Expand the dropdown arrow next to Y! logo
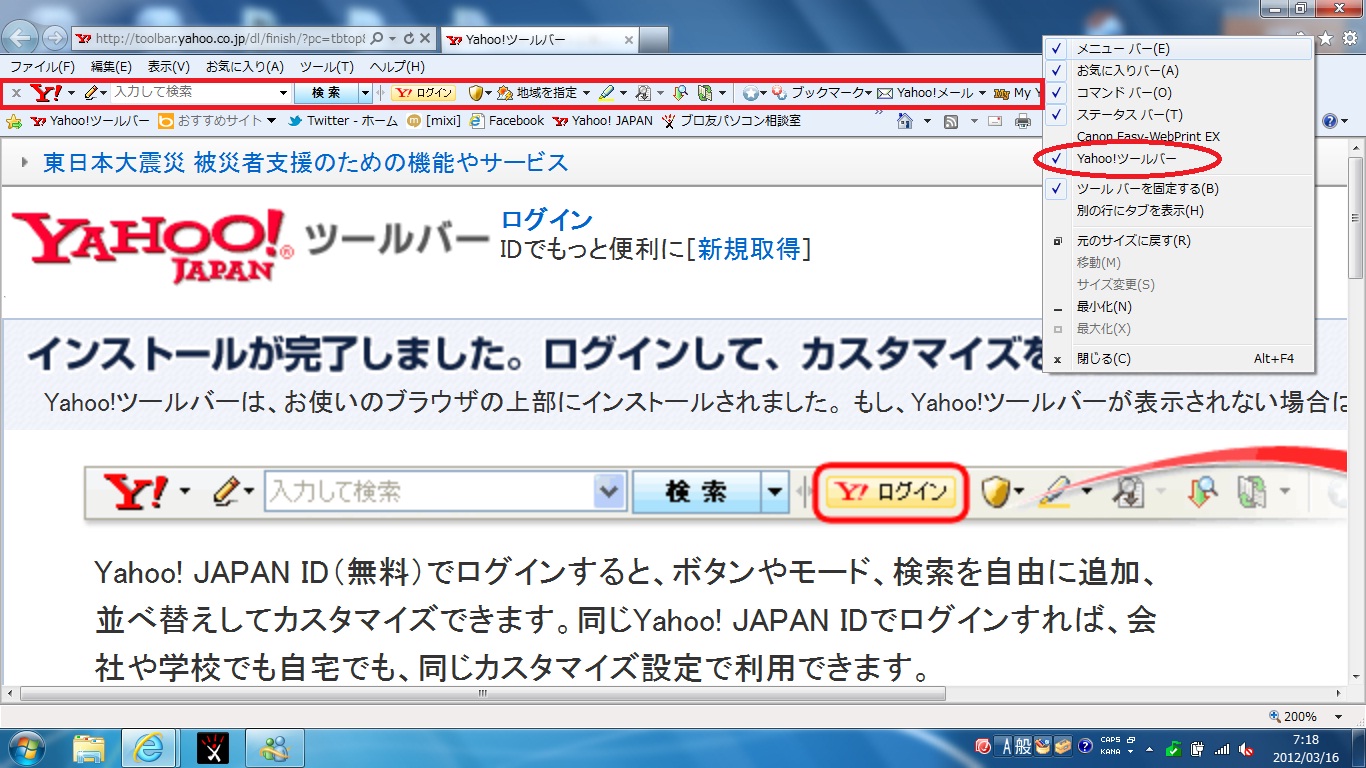This screenshot has height=768, width=1366. click(71, 93)
